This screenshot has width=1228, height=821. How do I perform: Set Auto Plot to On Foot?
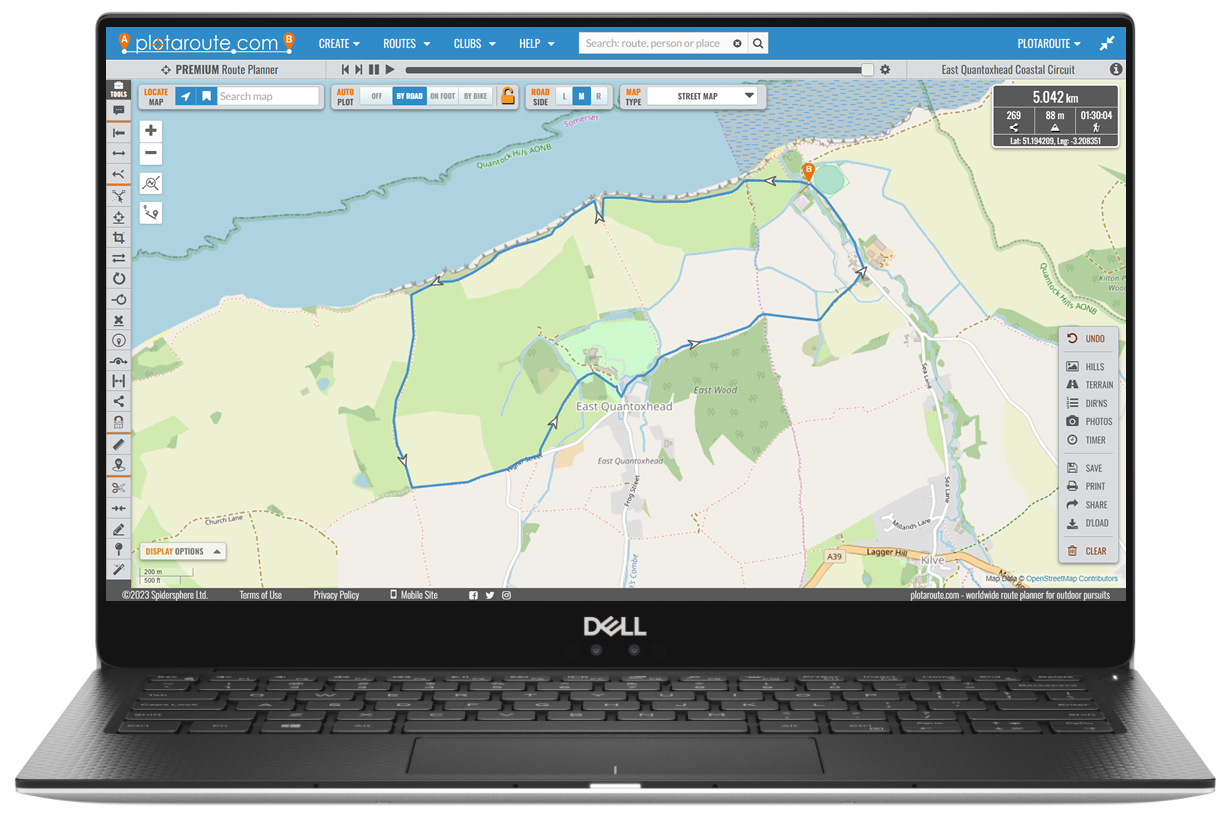coord(442,96)
